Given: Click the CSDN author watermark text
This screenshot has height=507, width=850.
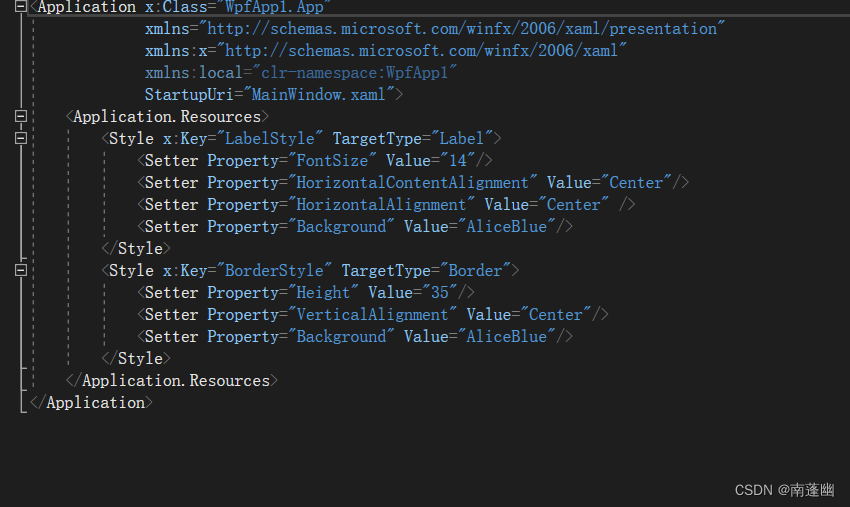Looking at the screenshot, I should pos(784,489).
